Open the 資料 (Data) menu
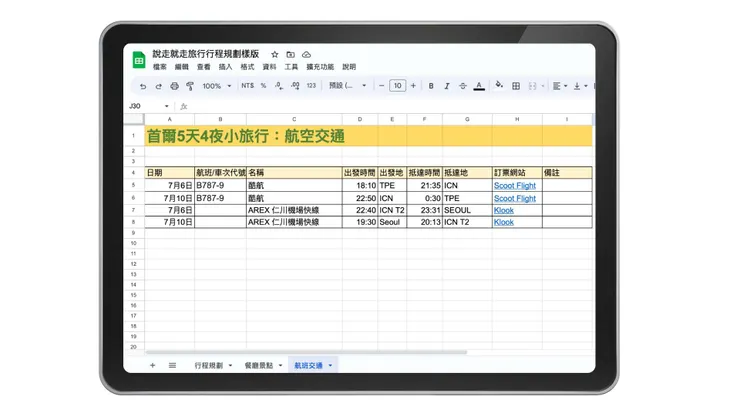The image size is (740, 416). tap(269, 67)
